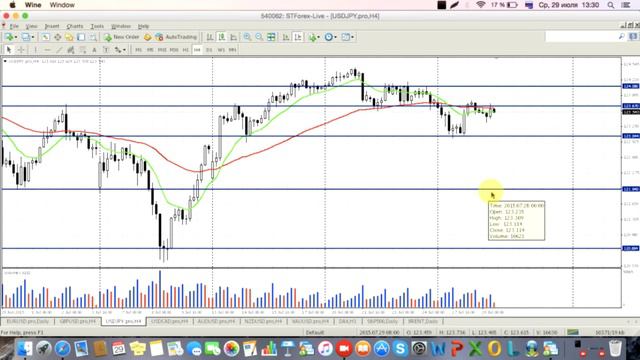The image size is (640, 360).
Task: Switch timeframe to D1
Action: click(x=209, y=50)
